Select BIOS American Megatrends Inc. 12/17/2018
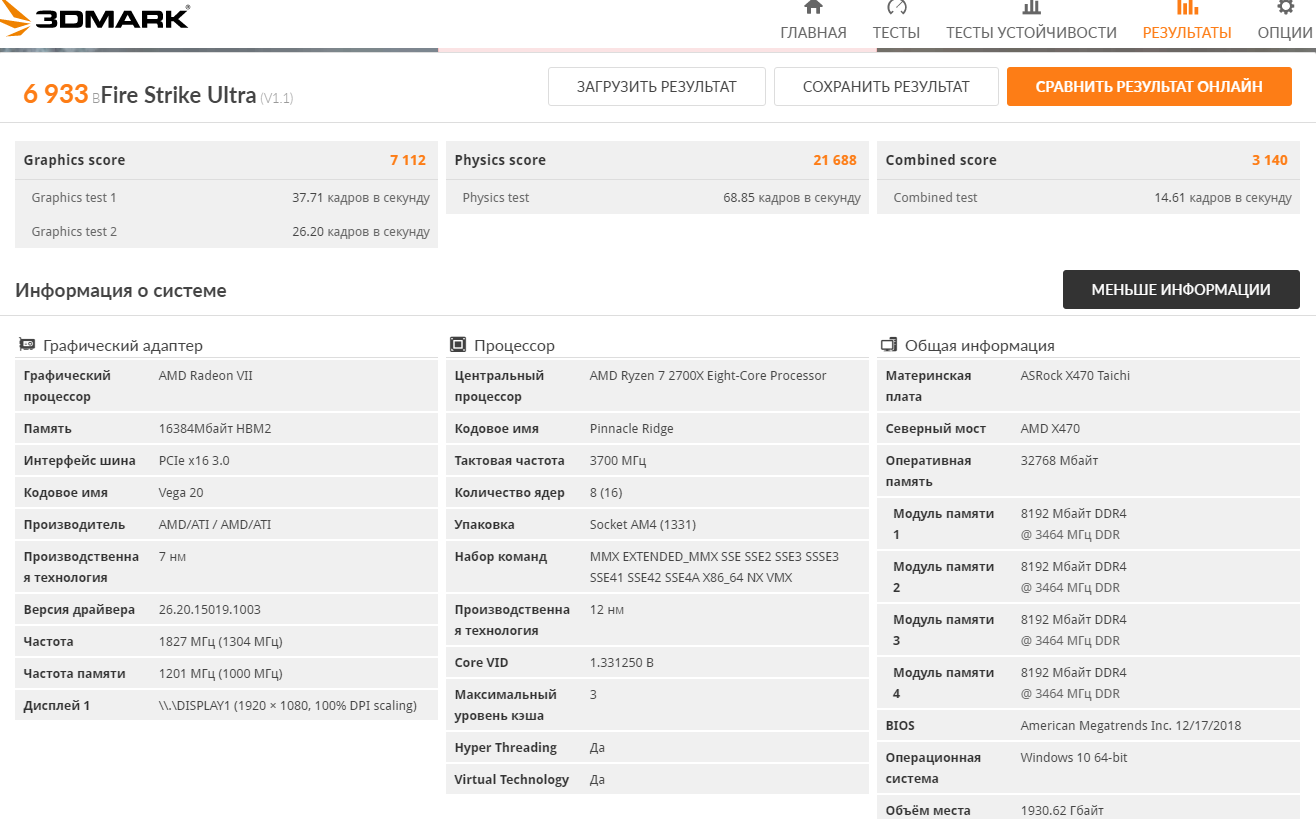Screen dimensions: 1316x819 click(x=1131, y=726)
